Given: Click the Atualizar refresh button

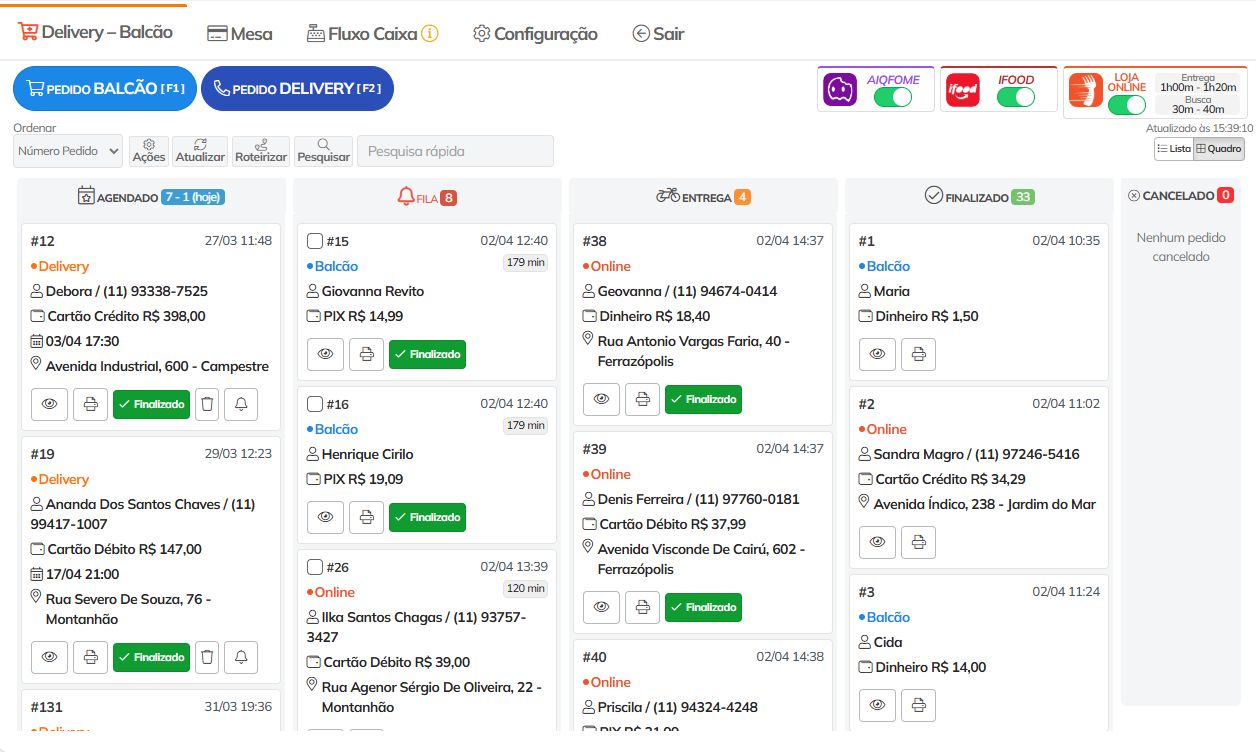Looking at the screenshot, I should (x=200, y=151).
